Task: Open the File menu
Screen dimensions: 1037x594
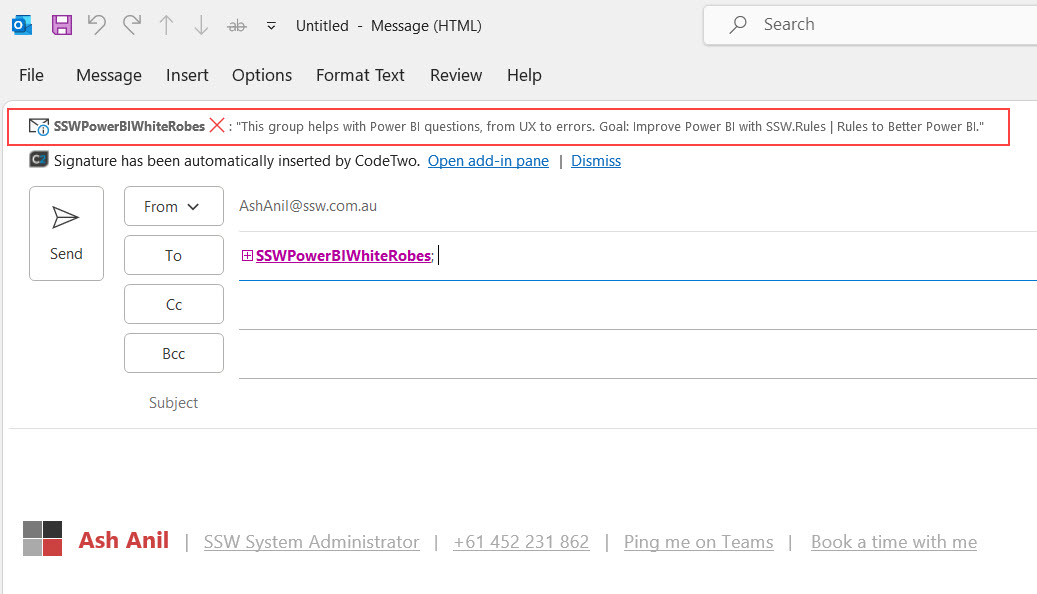Action: click(31, 75)
